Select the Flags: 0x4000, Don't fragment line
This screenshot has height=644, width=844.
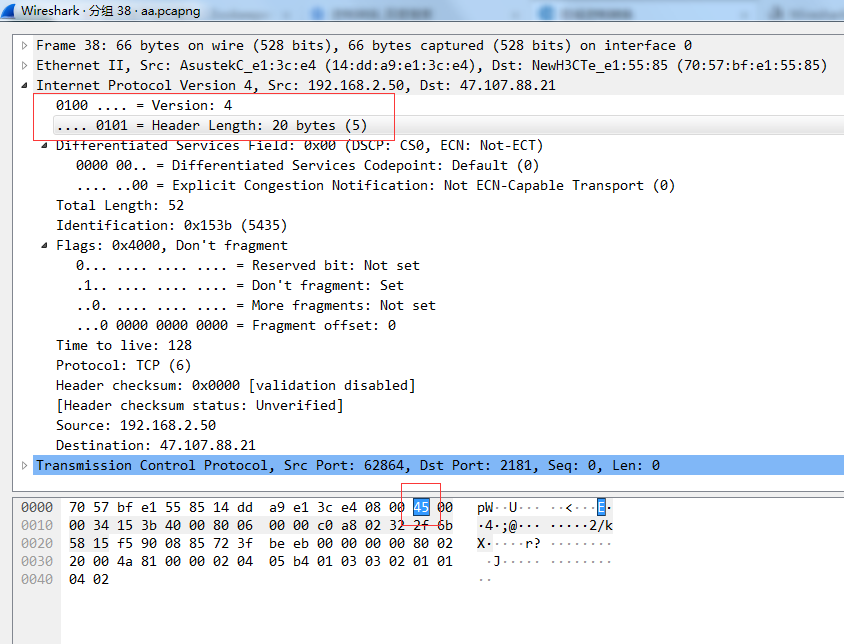(x=172, y=246)
